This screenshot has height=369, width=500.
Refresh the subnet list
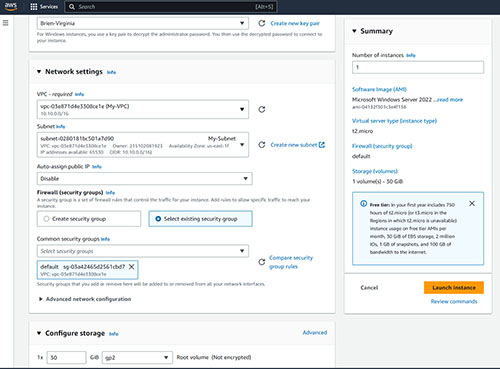262,145
